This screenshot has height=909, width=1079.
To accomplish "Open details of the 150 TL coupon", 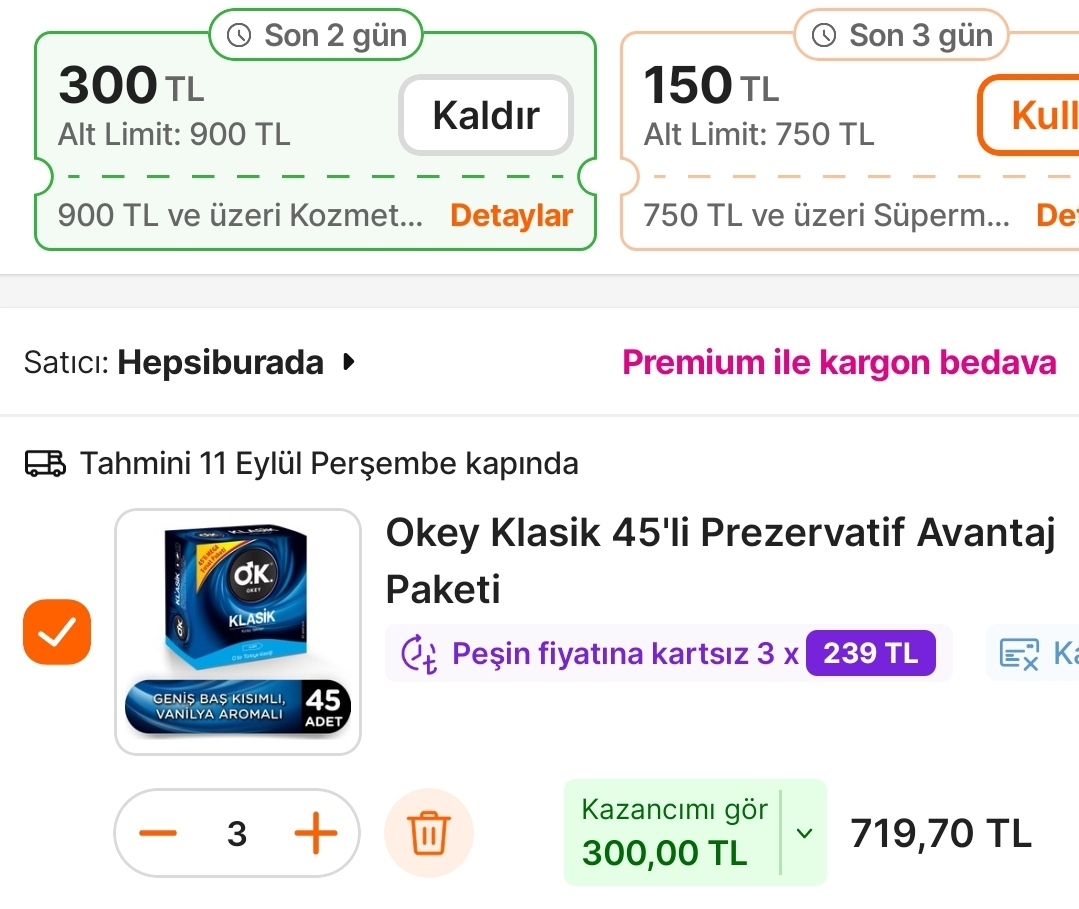I will tap(1057, 215).
